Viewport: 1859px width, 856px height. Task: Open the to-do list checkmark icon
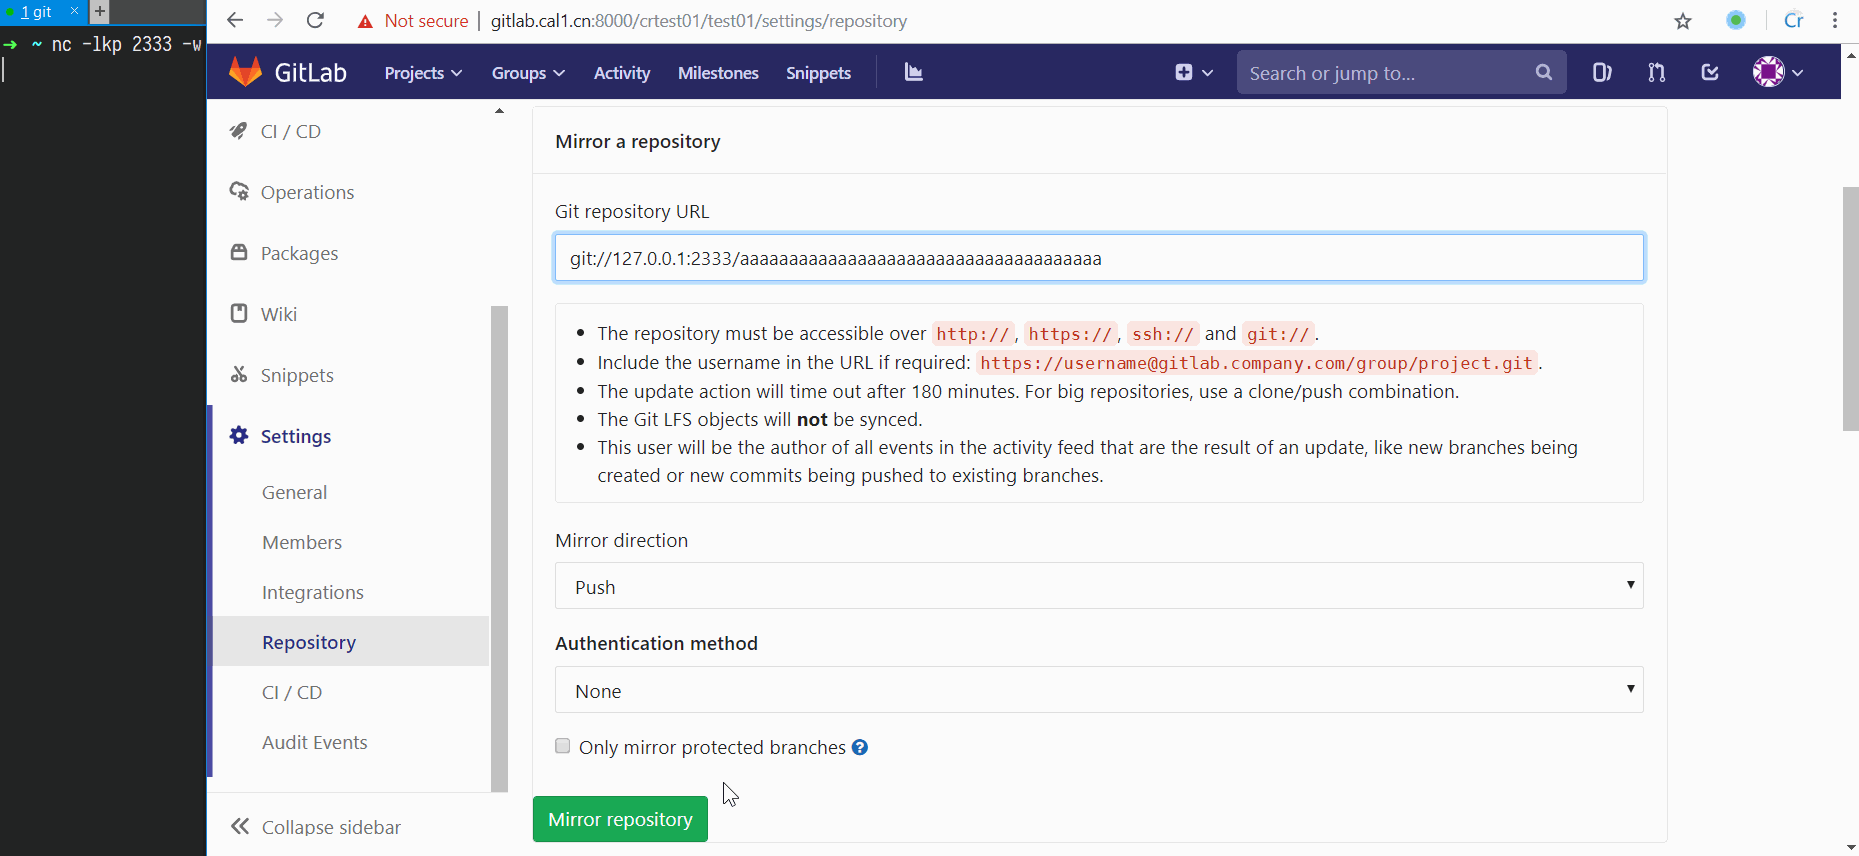pos(1710,72)
